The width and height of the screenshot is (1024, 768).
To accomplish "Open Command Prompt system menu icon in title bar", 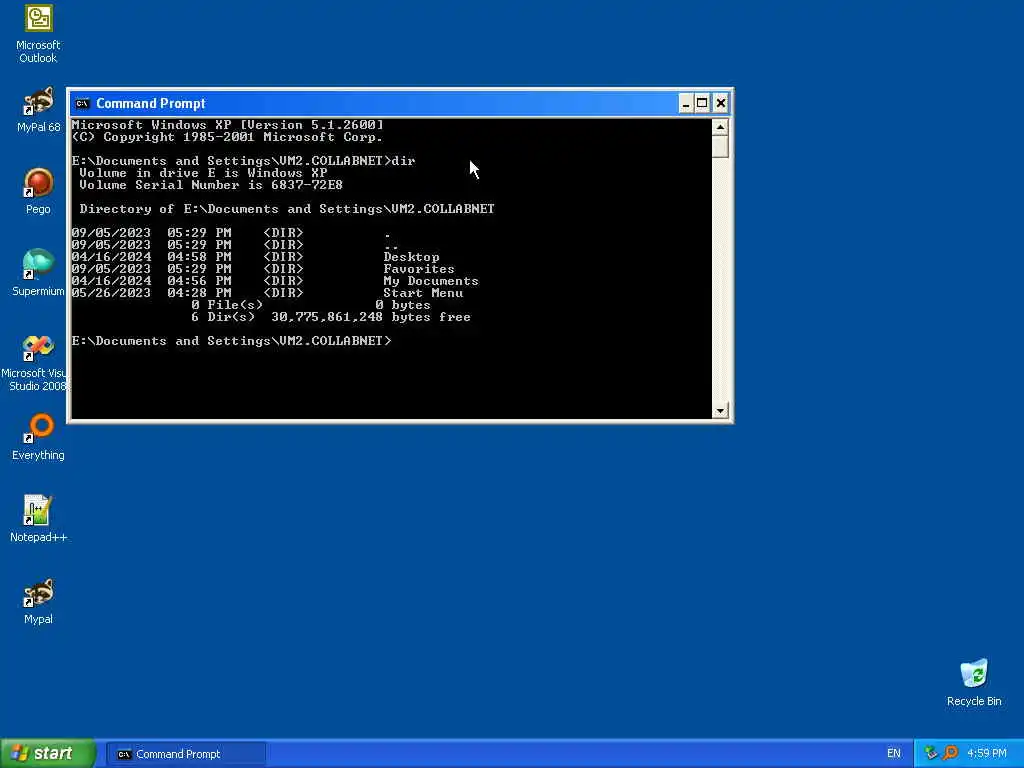I will (82, 103).
